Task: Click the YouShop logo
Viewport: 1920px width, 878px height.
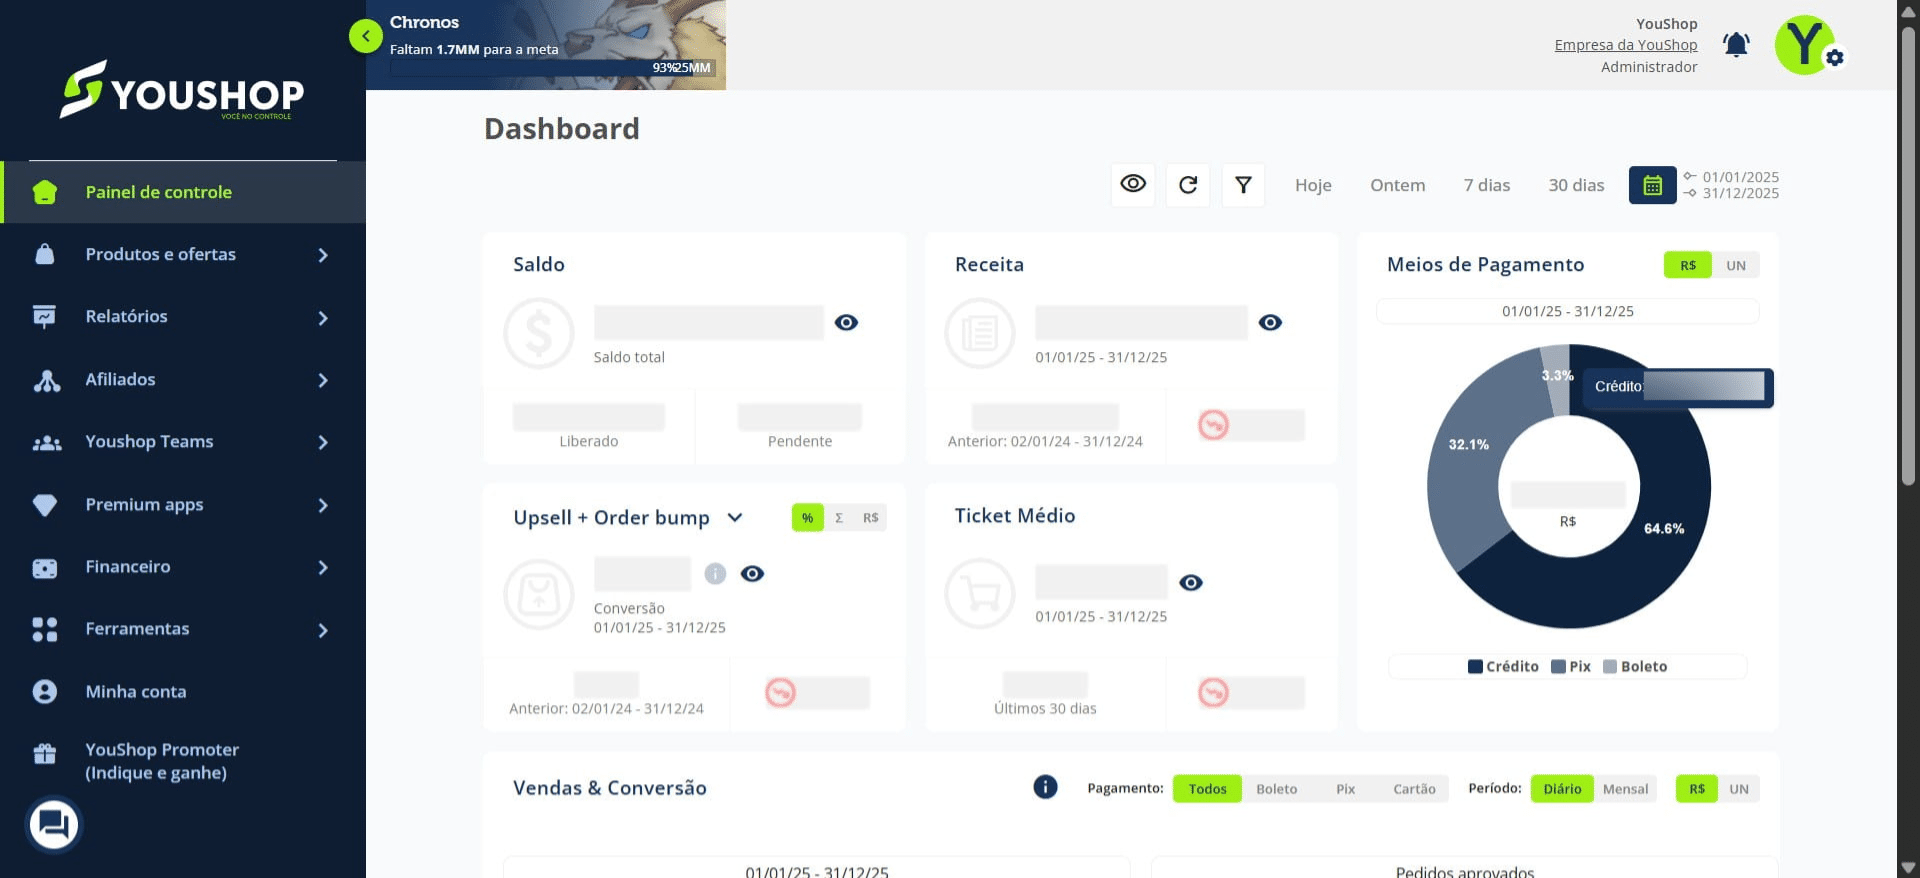Action: click(x=182, y=90)
